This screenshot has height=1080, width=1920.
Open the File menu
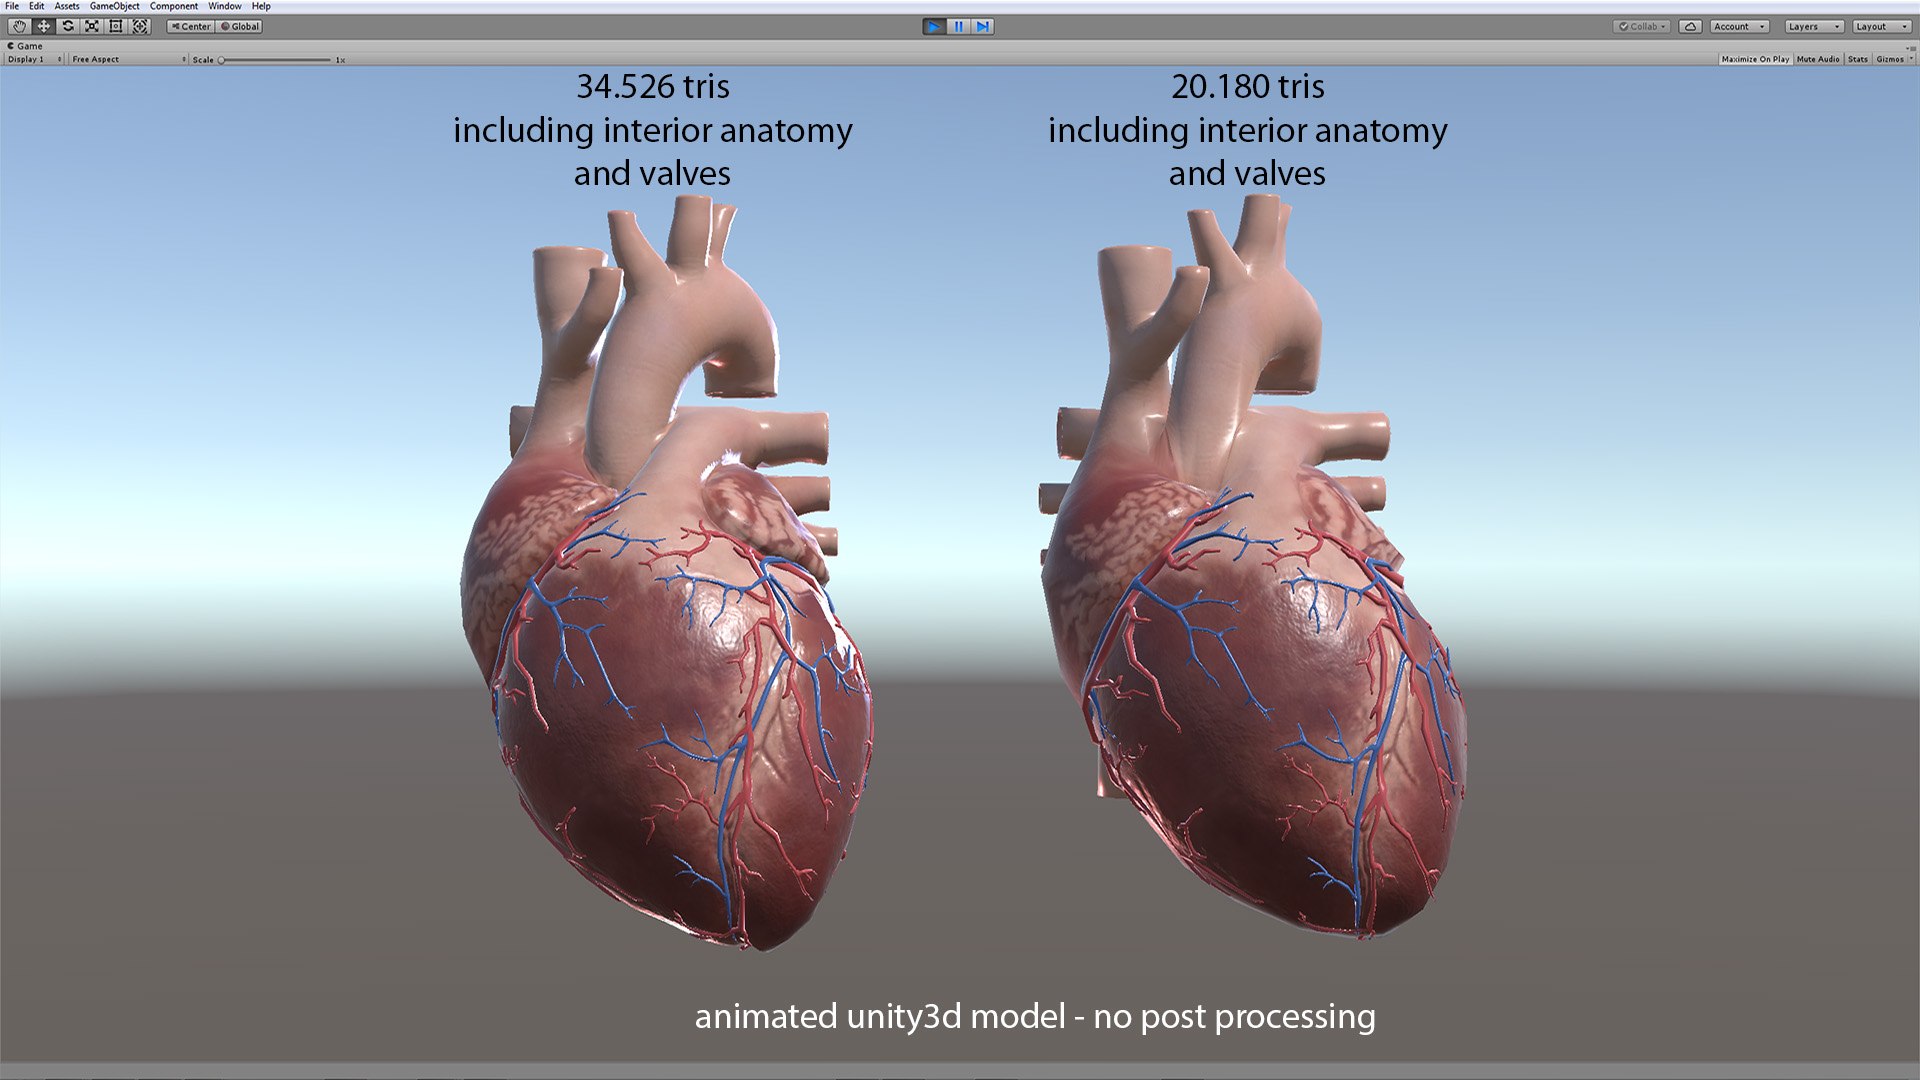12,6
